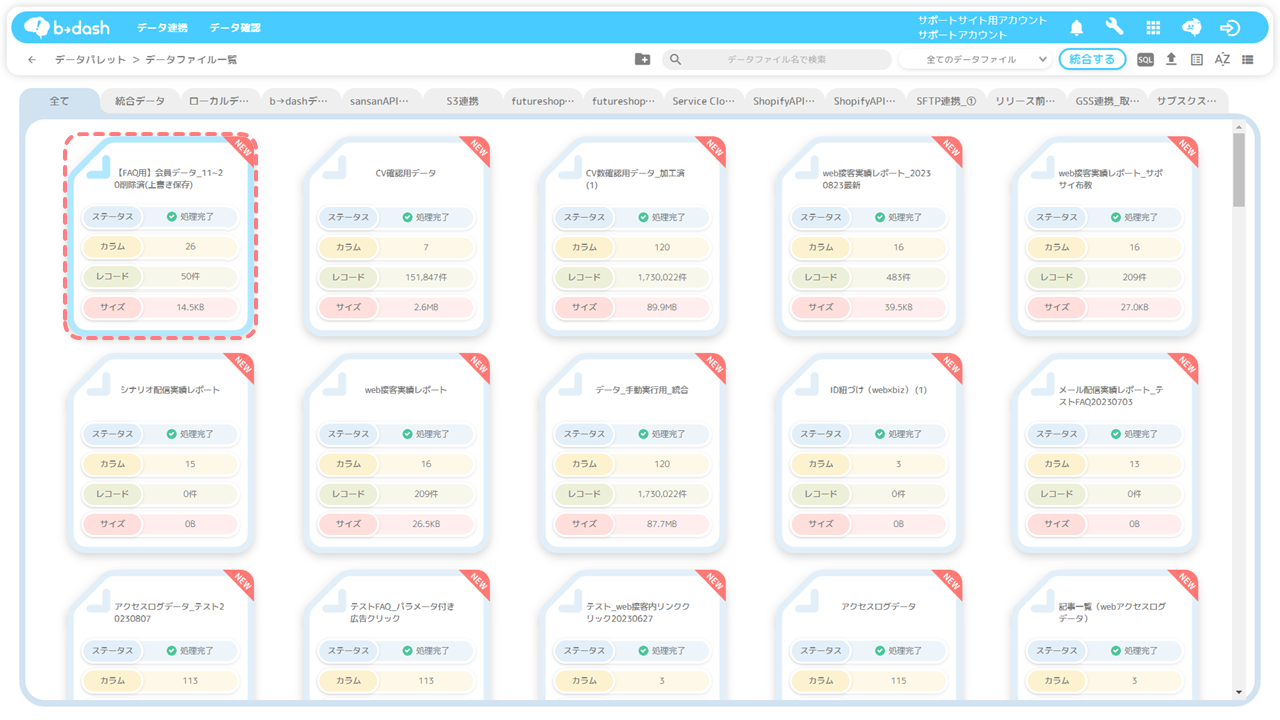Open テスト_web接客内リンククリック20230627 card
1280x720 pixels.
[x=632, y=637]
